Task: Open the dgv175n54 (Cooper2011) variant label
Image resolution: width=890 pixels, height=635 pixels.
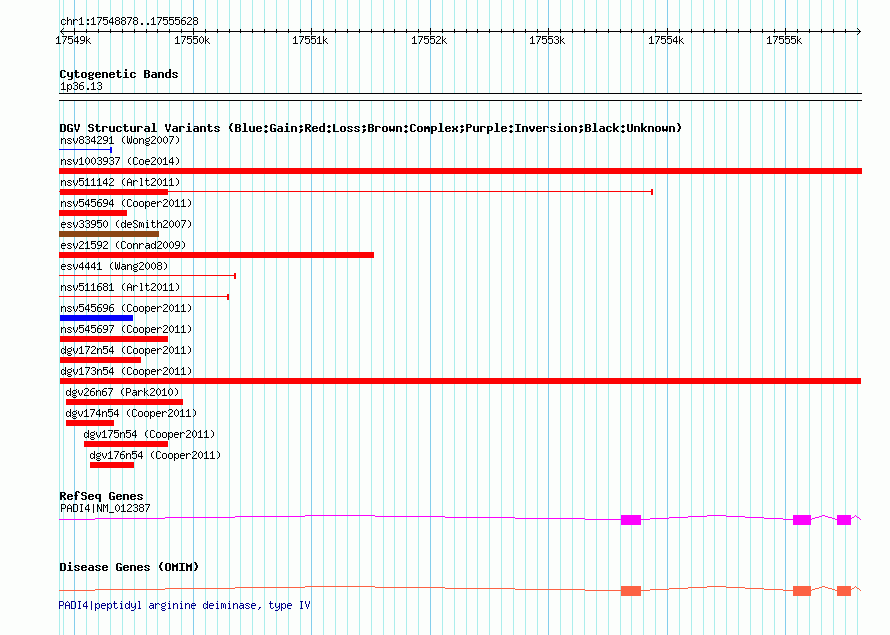Action: point(149,434)
